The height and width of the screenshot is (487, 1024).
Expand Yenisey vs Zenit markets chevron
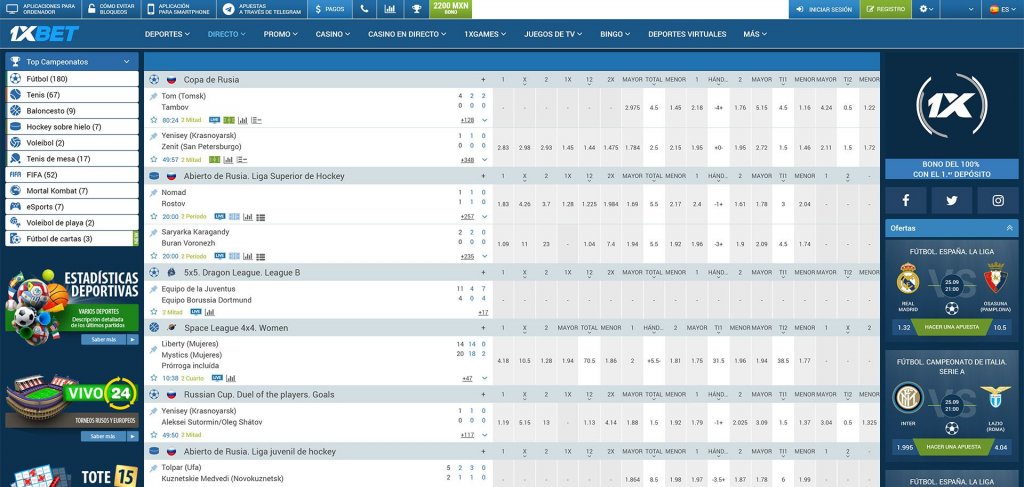click(485, 160)
